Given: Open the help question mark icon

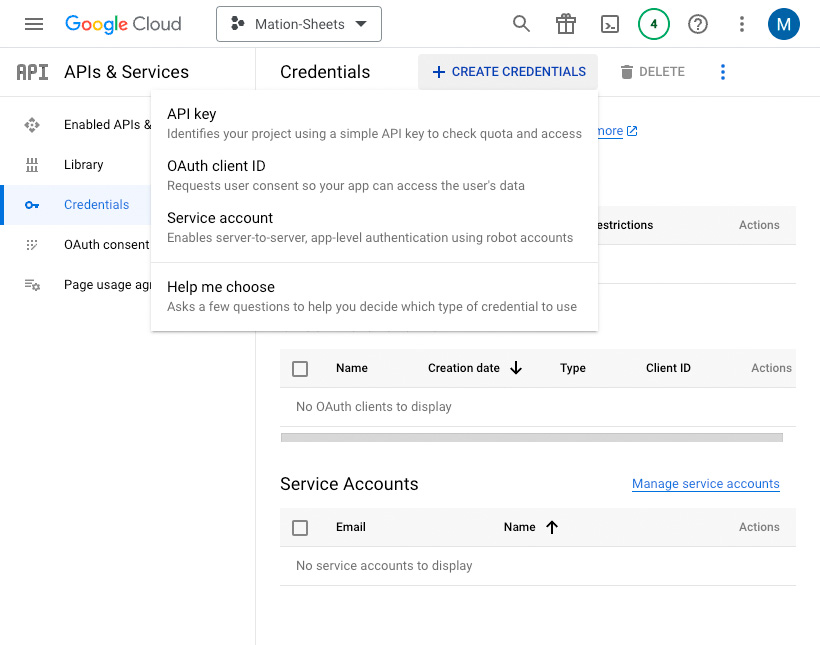Looking at the screenshot, I should pos(698,24).
